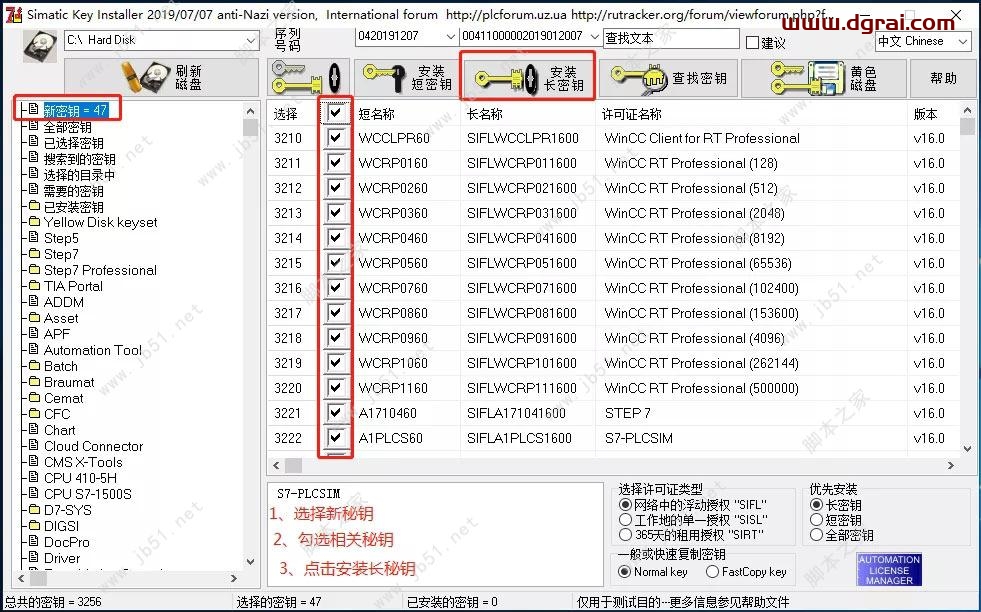This screenshot has height=612, width=981.
Task: Uncheck row 3222 A1PLCS60 checkbox
Action: coord(335,438)
